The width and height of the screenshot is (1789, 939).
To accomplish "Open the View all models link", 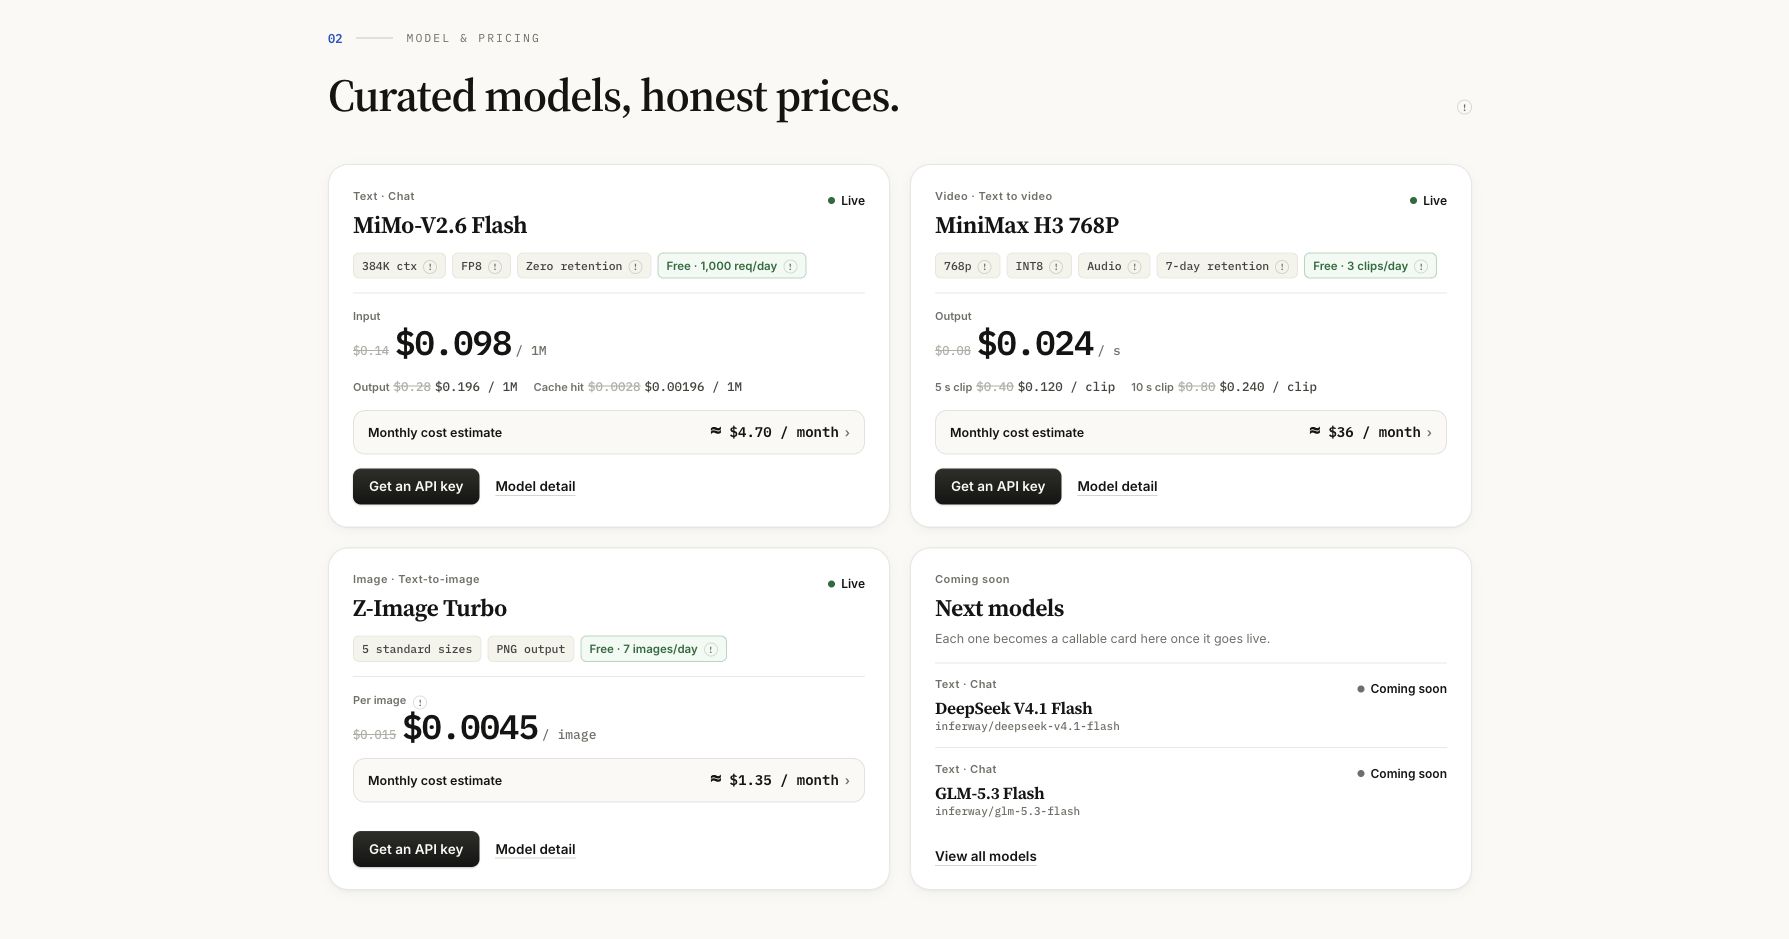I will (x=985, y=856).
